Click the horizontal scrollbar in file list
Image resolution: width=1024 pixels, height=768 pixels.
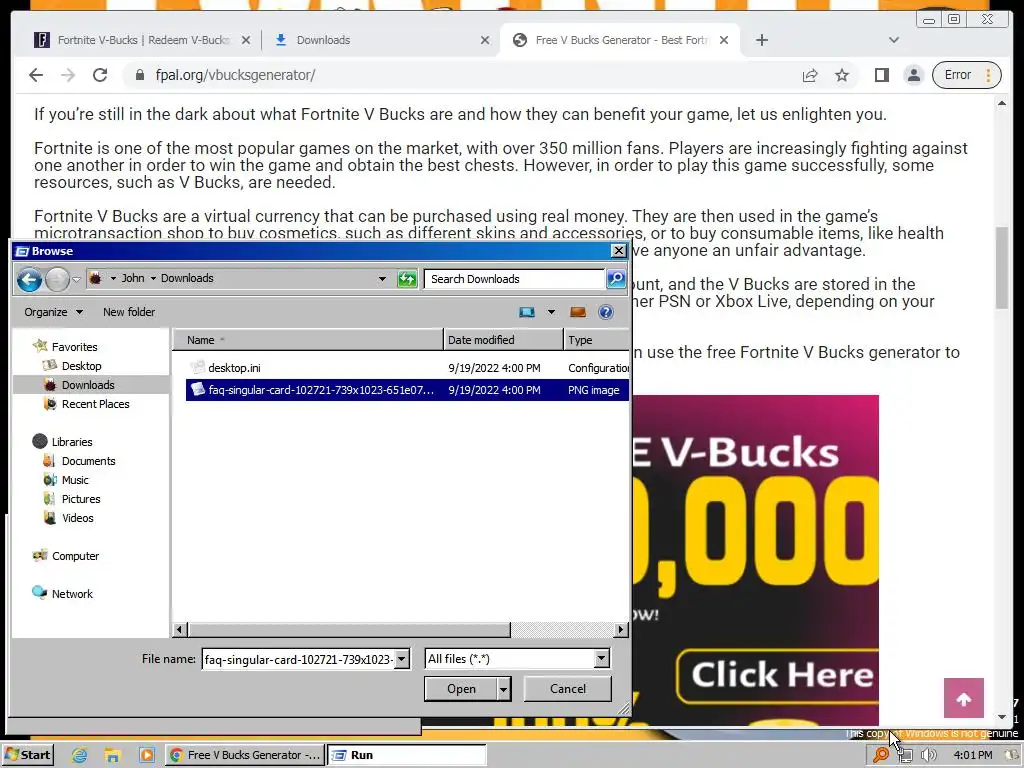[349, 630]
